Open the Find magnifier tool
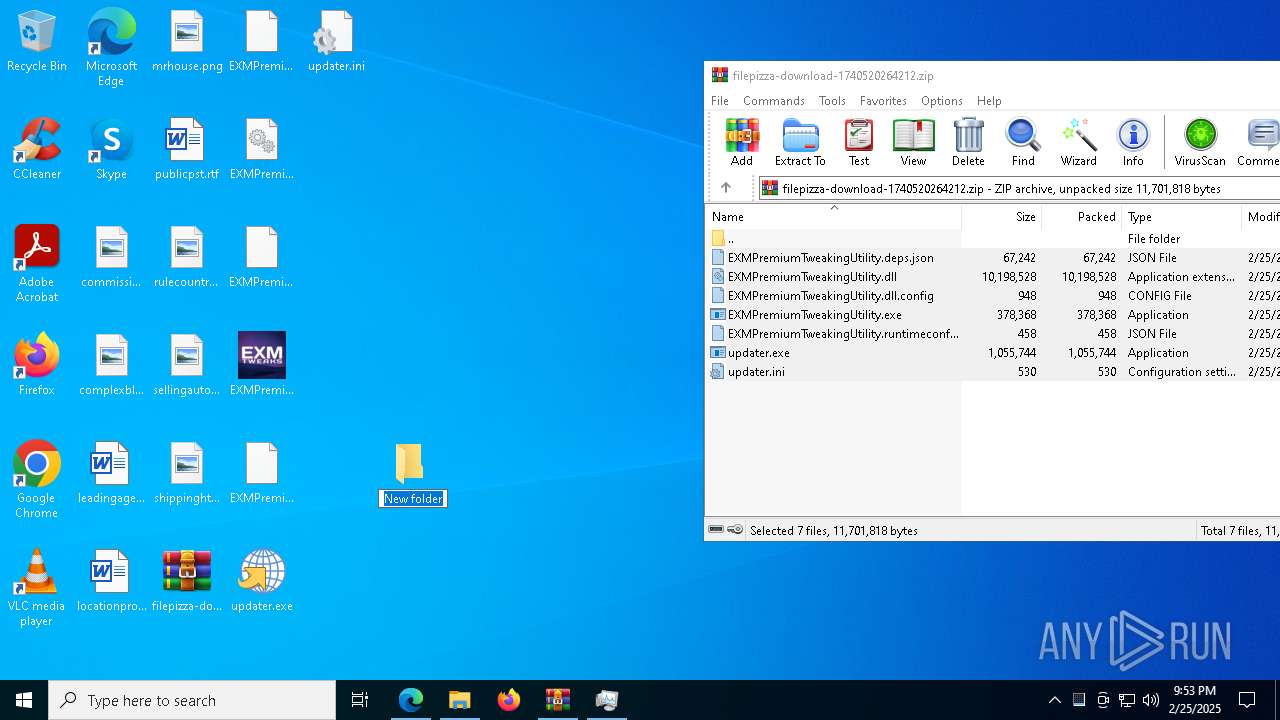The height and width of the screenshot is (720, 1280). pyautogui.click(x=1023, y=142)
